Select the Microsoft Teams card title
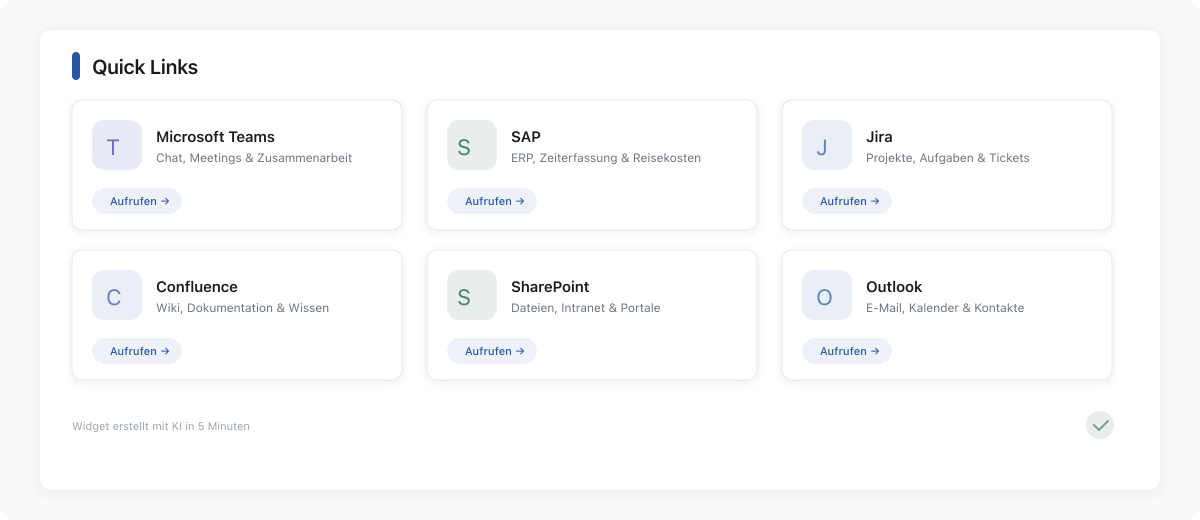The width and height of the screenshot is (1200, 520). coord(215,137)
